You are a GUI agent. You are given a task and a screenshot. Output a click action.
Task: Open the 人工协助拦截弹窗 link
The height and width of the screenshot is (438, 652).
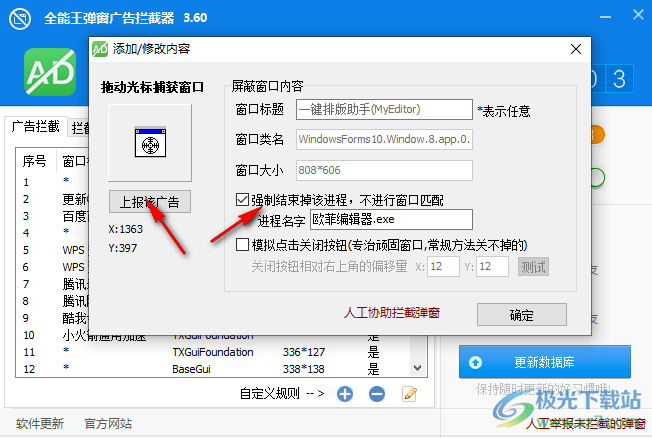[392, 312]
